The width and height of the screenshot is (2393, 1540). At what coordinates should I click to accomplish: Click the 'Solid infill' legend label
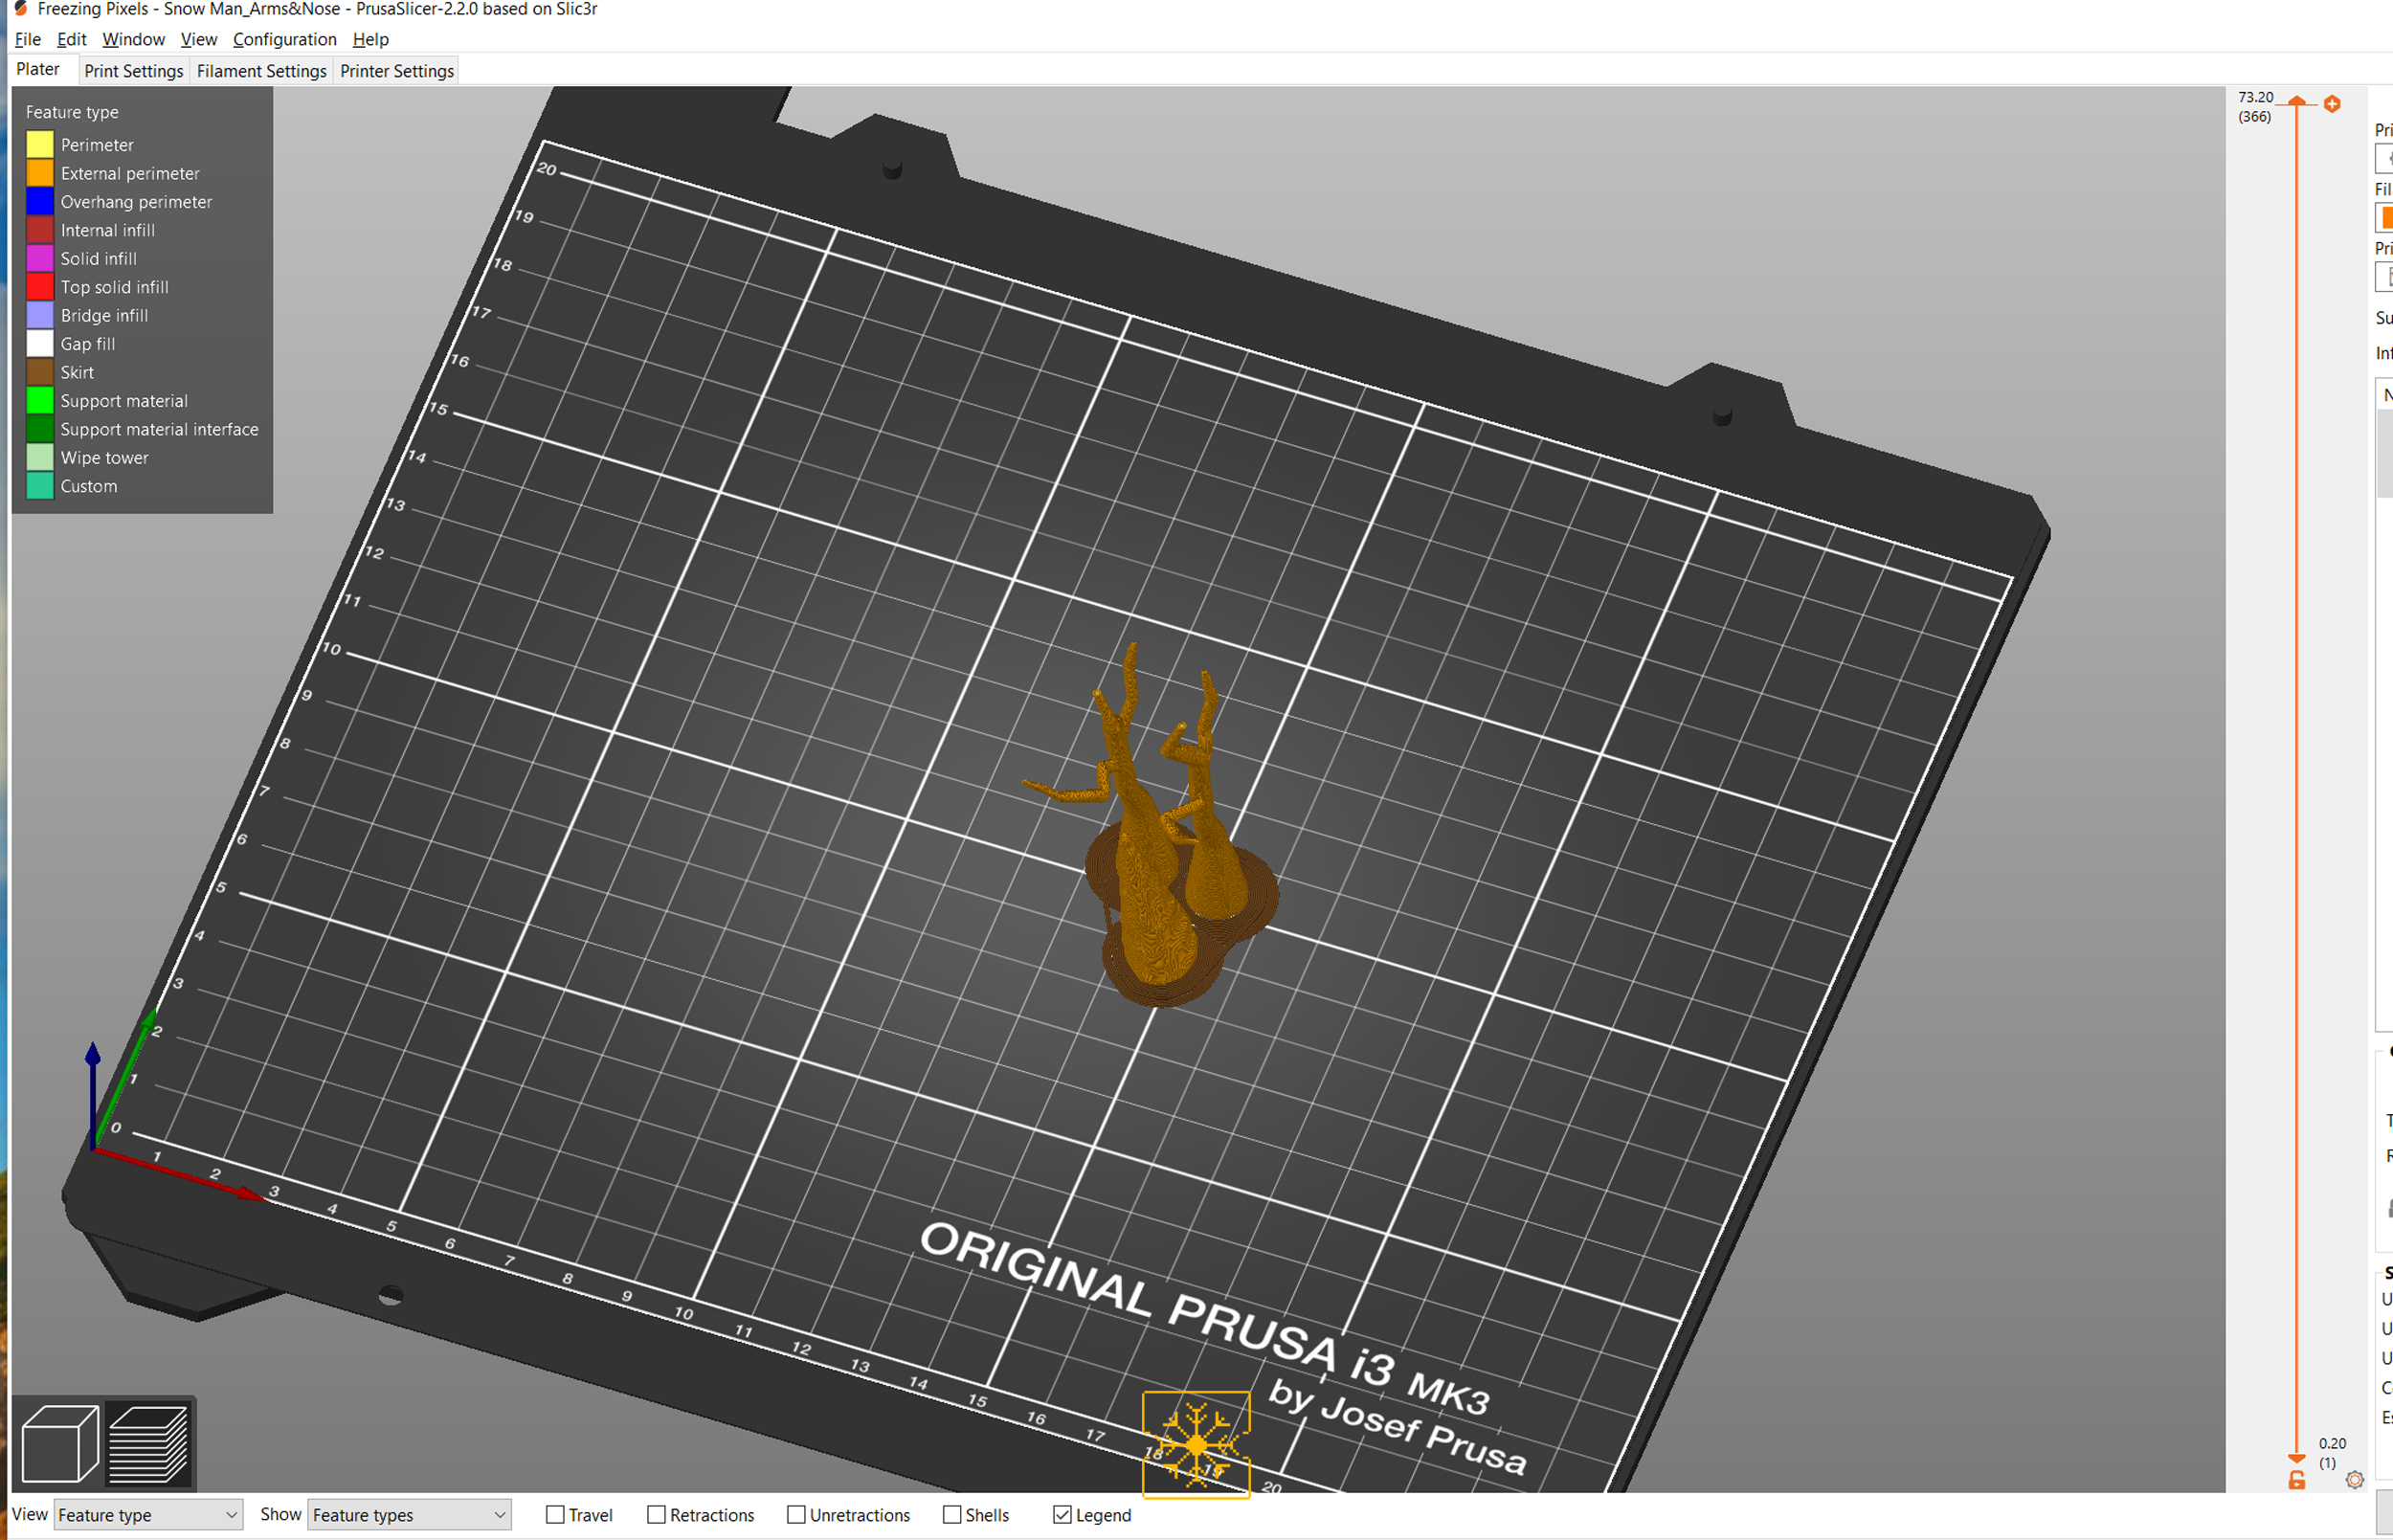[x=98, y=259]
